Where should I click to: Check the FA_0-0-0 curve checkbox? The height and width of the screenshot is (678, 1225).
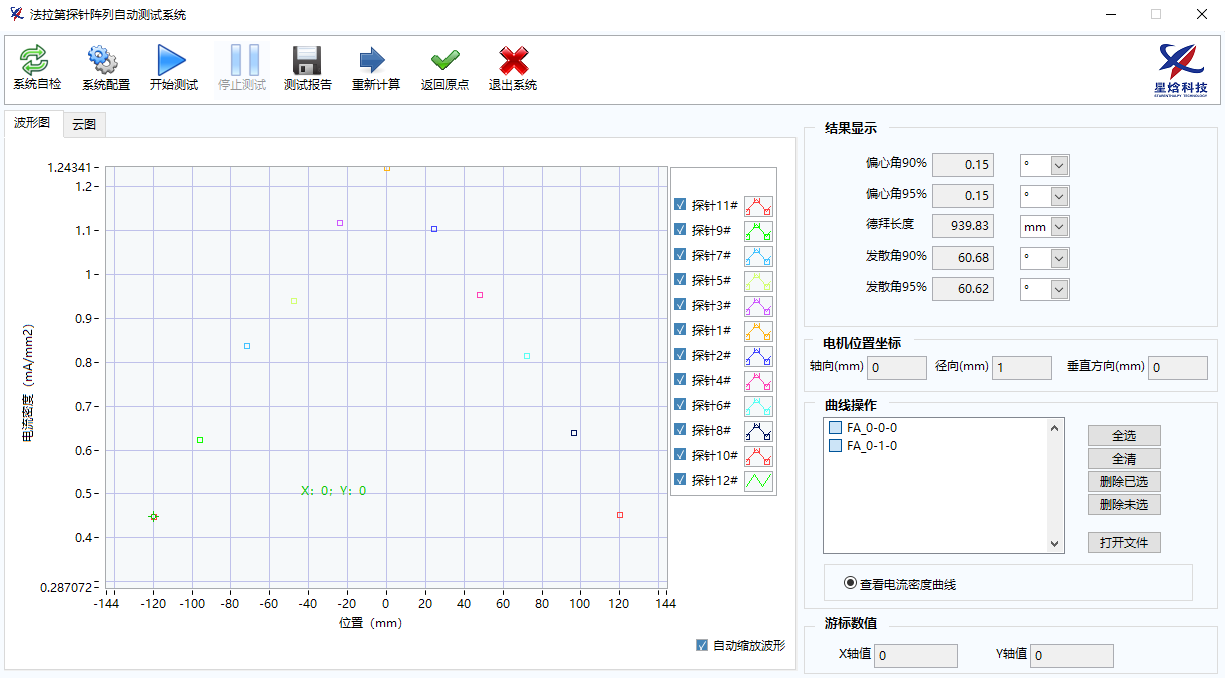(x=836, y=428)
